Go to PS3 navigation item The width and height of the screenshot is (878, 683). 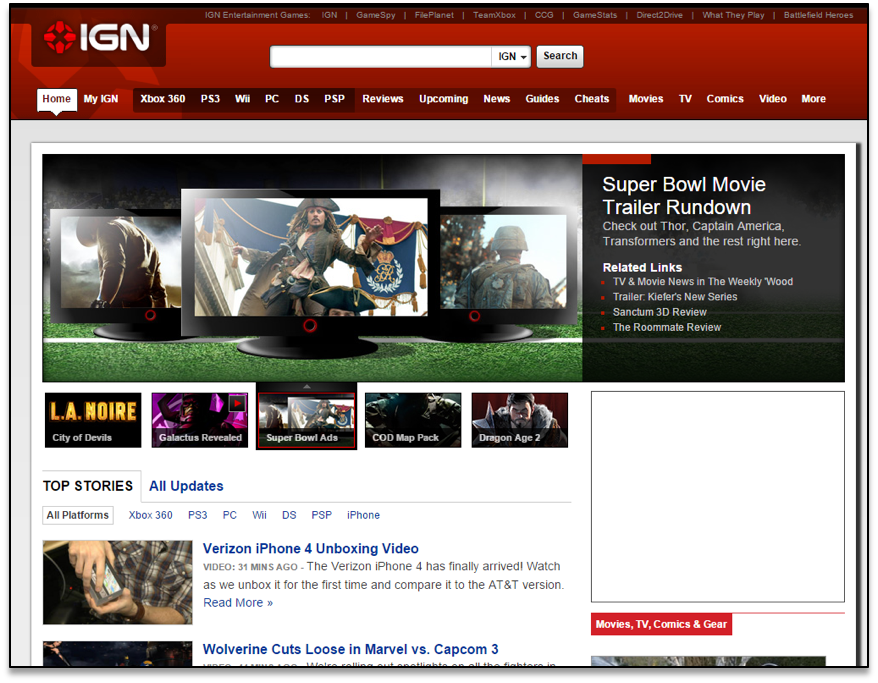210,99
